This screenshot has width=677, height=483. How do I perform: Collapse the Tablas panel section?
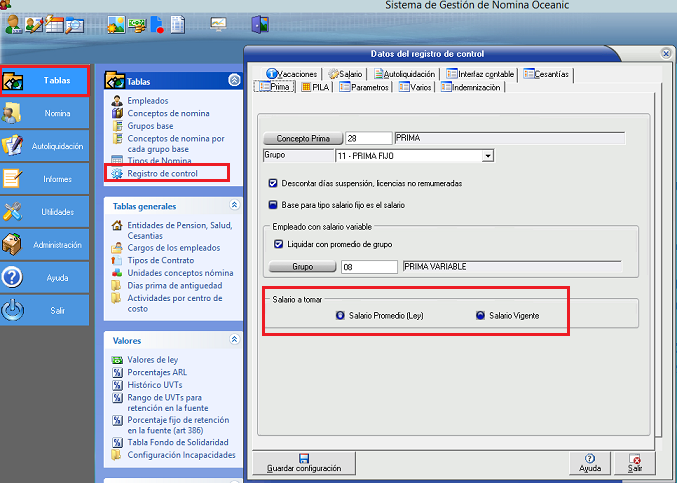(x=234, y=80)
